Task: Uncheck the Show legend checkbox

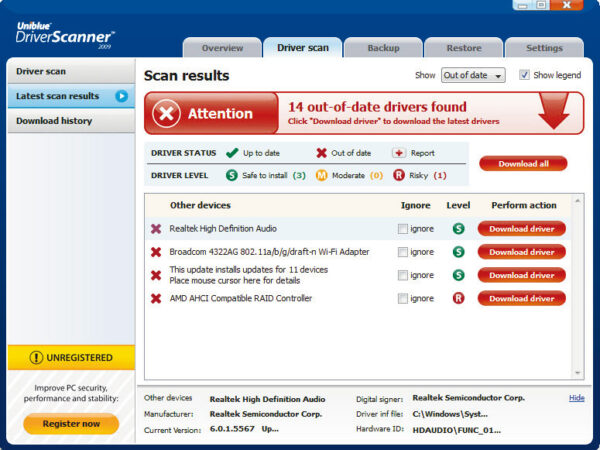Action: click(524, 75)
